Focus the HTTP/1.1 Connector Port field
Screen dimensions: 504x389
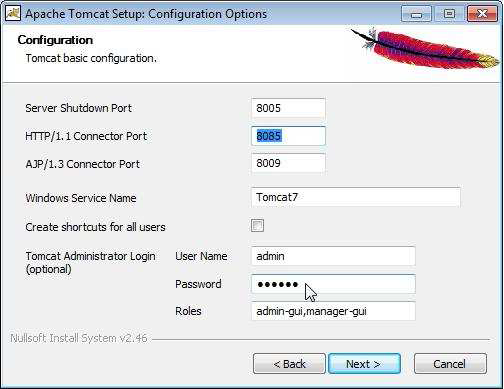[x=288, y=136]
